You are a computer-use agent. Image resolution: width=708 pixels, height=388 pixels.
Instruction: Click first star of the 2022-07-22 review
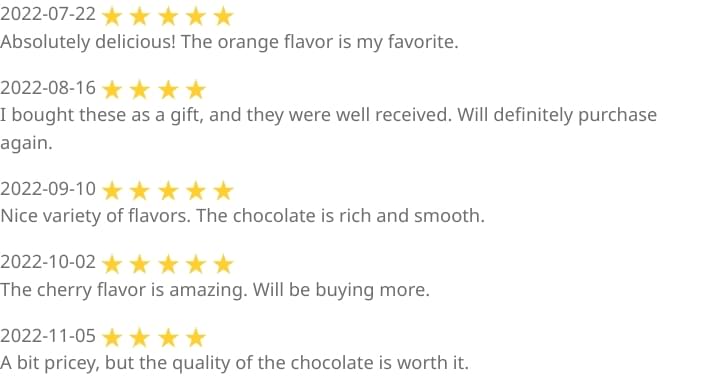pyautogui.click(x=112, y=17)
